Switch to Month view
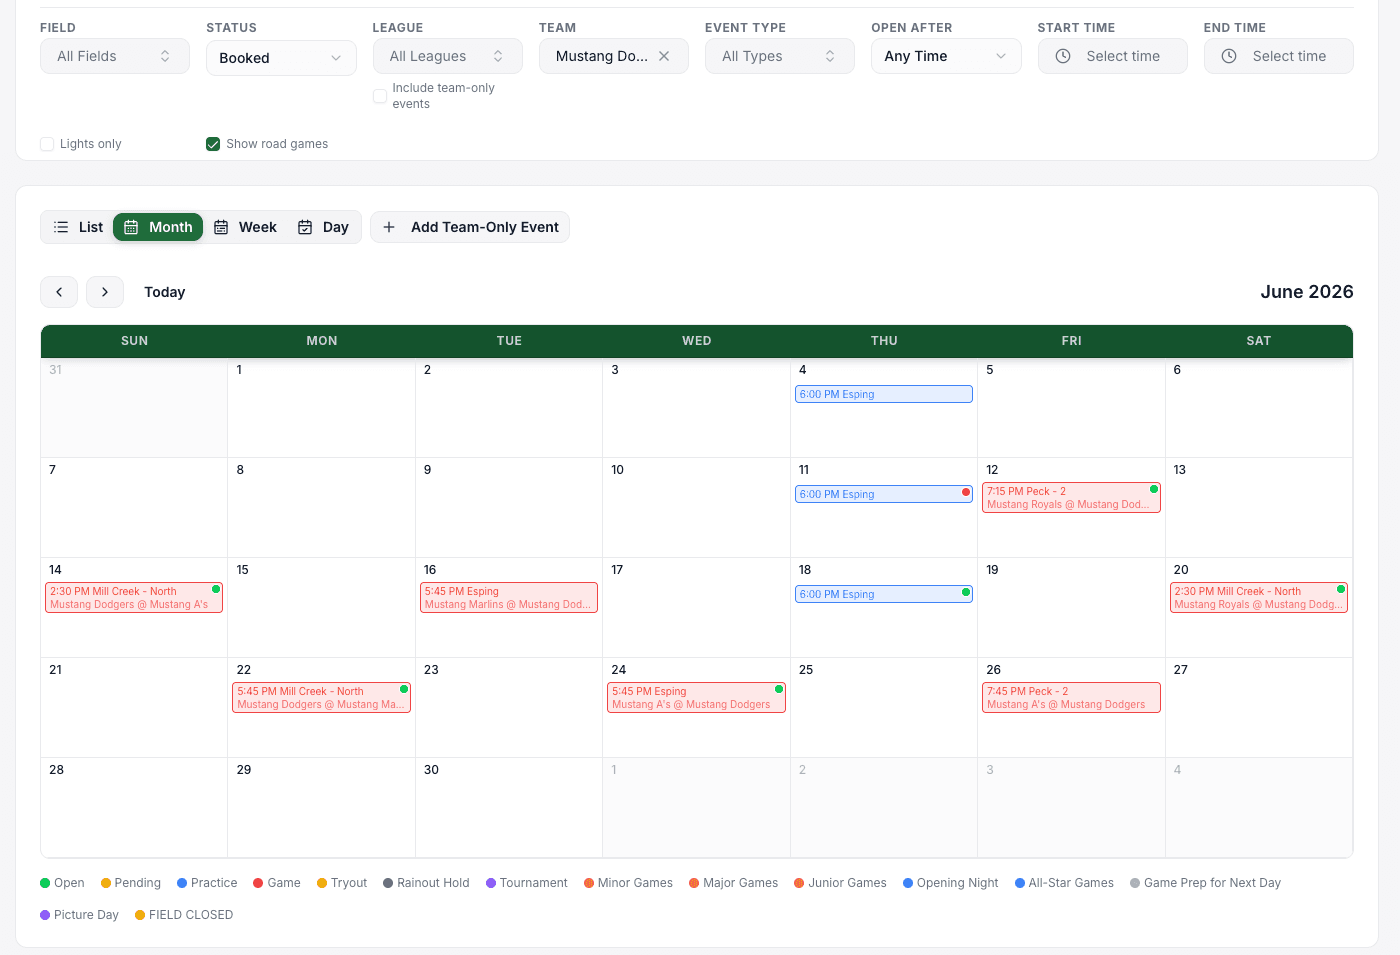Screen dimensions: 1400x955 click(x=158, y=227)
